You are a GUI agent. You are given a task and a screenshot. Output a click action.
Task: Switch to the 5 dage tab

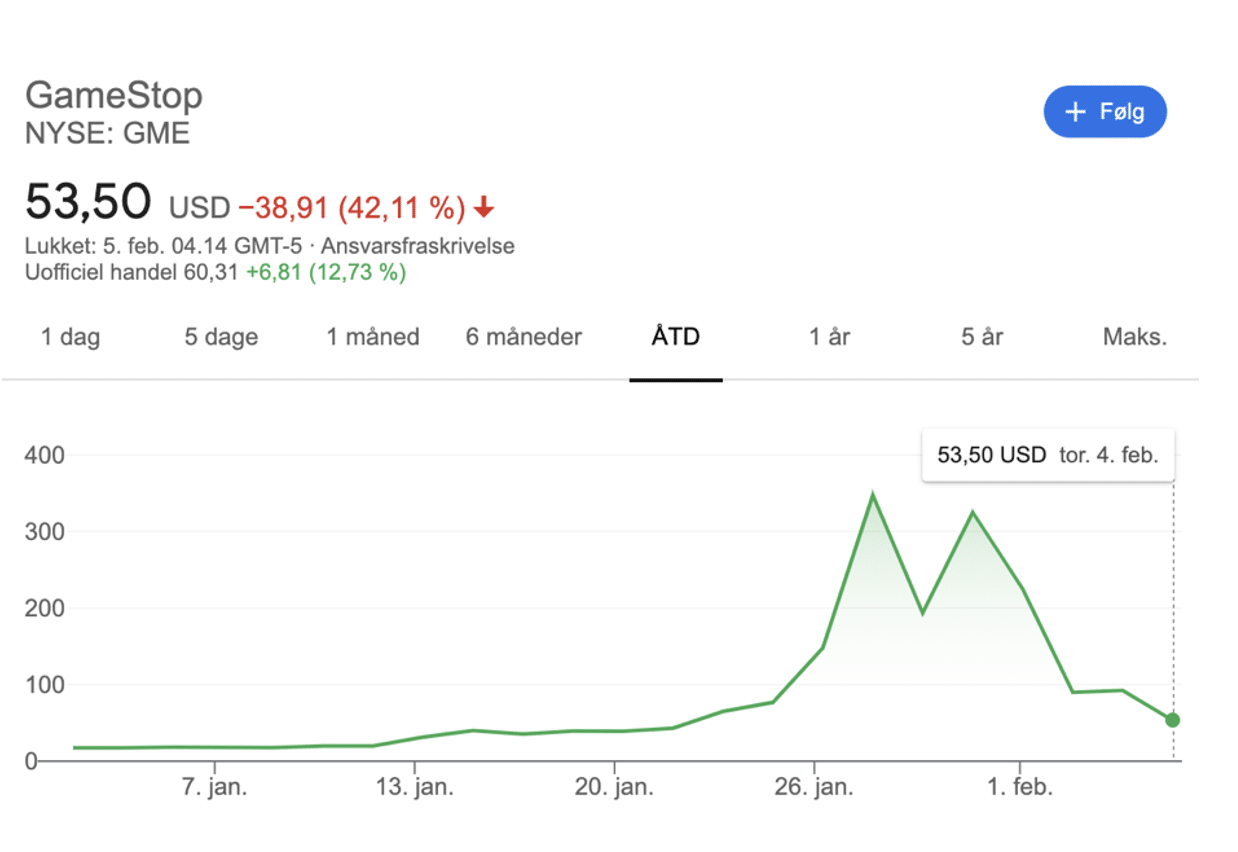point(221,337)
